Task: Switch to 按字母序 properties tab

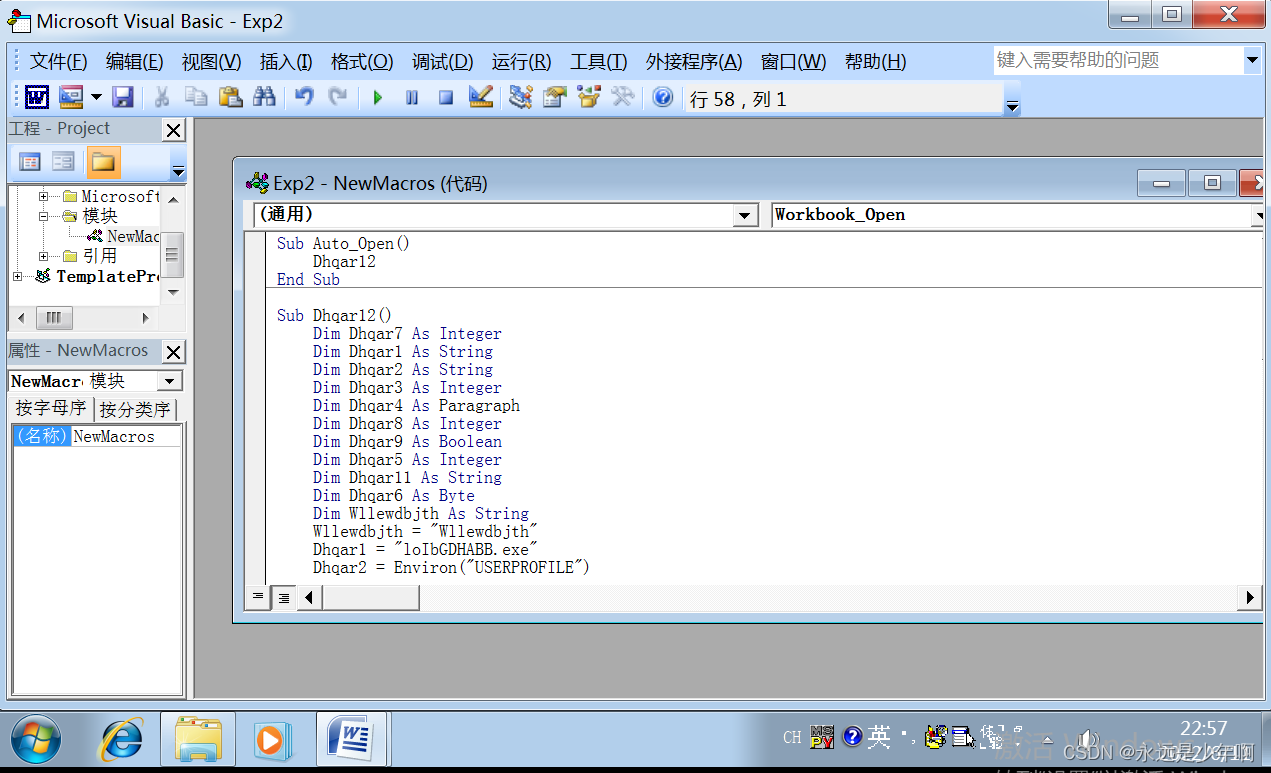Action: click(51, 409)
